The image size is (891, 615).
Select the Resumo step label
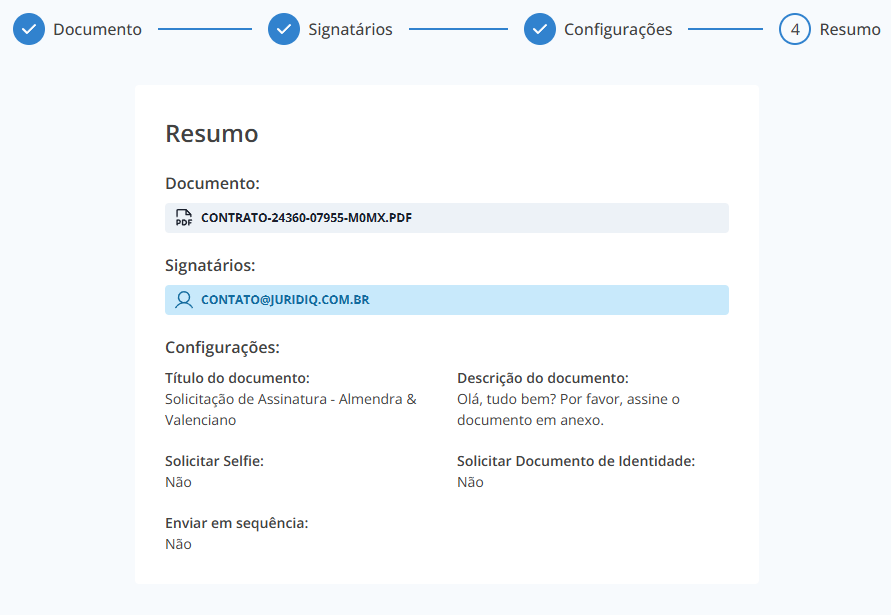click(850, 29)
